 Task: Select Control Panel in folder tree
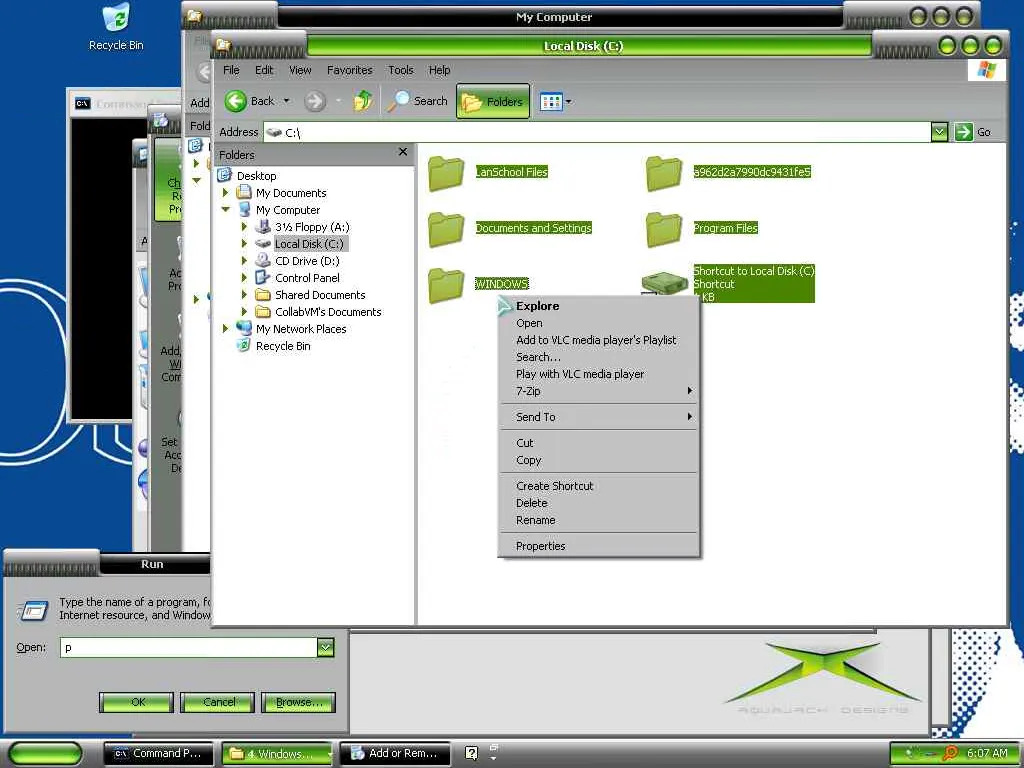[307, 278]
